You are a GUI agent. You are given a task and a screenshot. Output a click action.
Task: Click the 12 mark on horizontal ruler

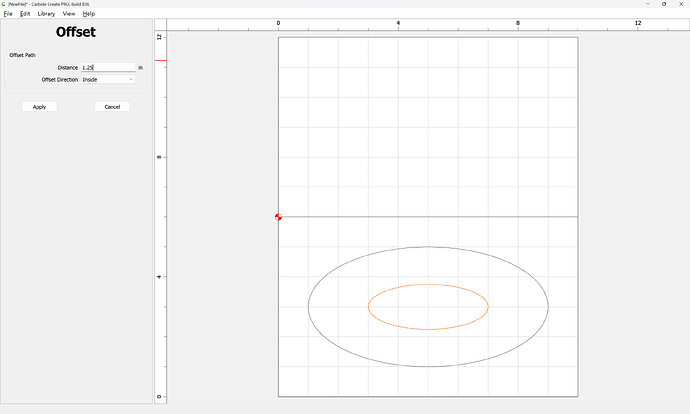click(x=638, y=22)
